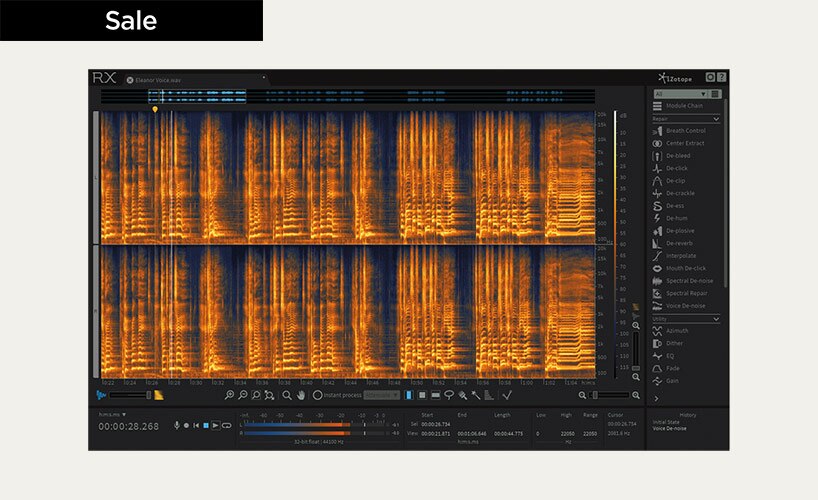Select the time selection tool
The width and height of the screenshot is (818, 500).
[408, 395]
